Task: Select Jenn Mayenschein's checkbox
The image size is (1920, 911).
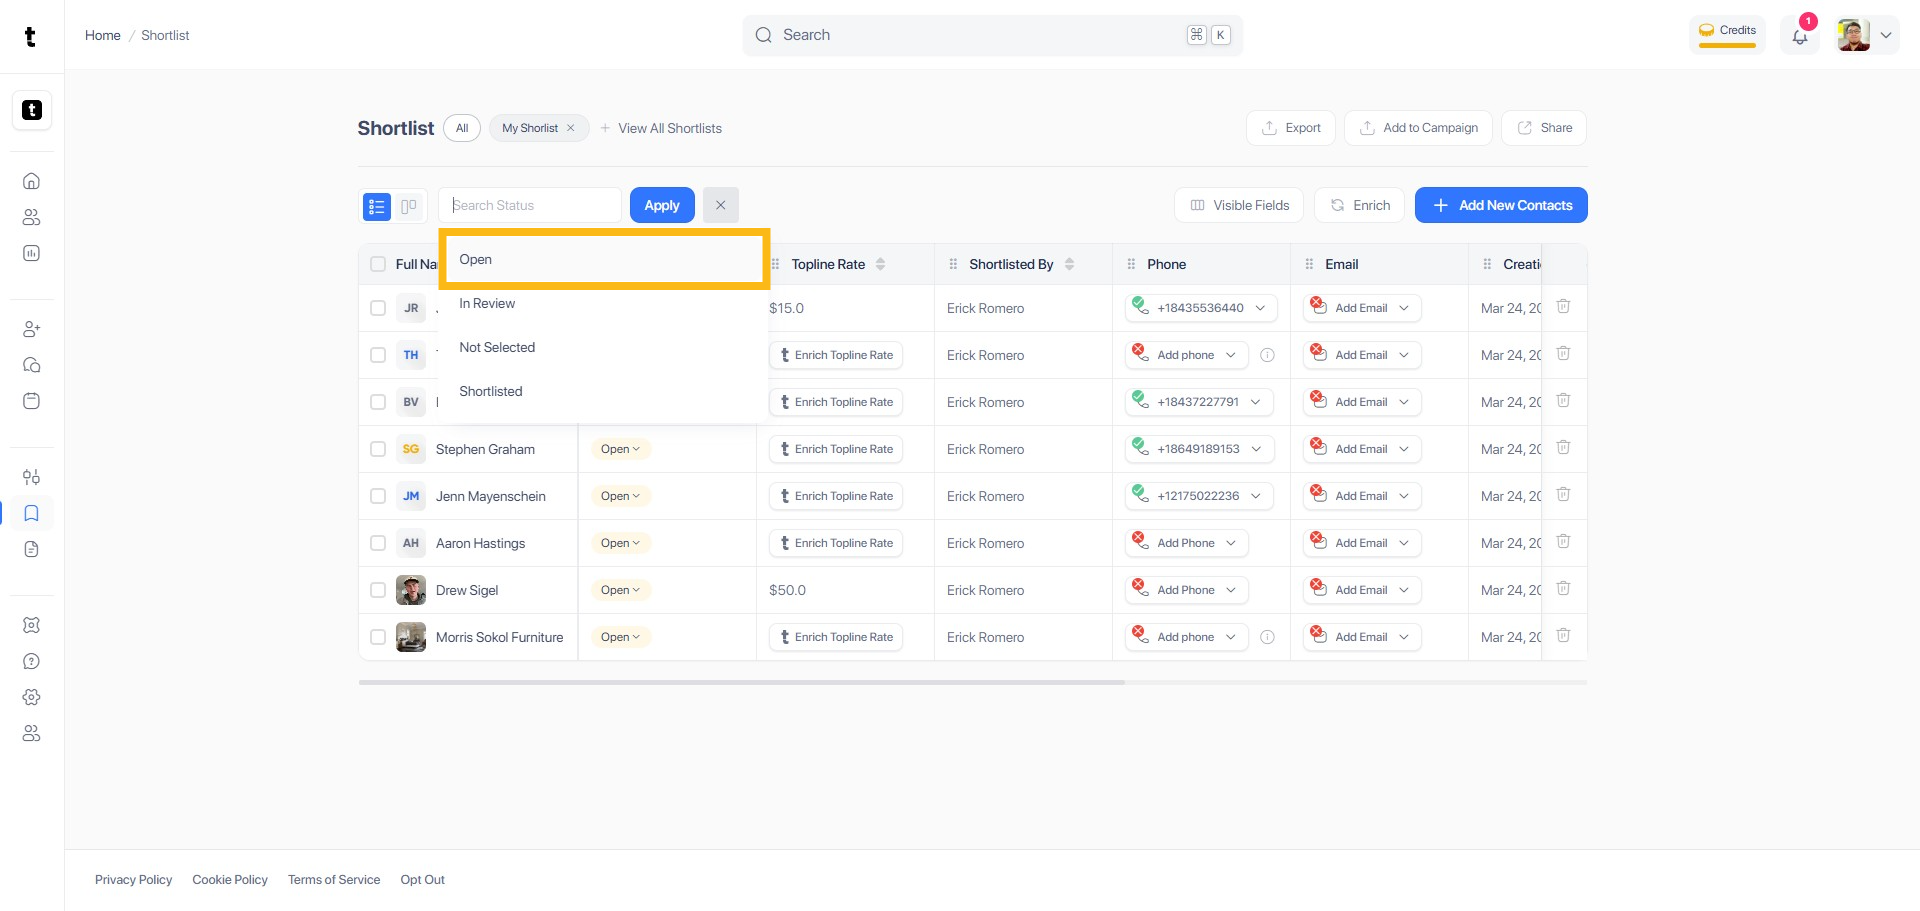Action: 378,496
